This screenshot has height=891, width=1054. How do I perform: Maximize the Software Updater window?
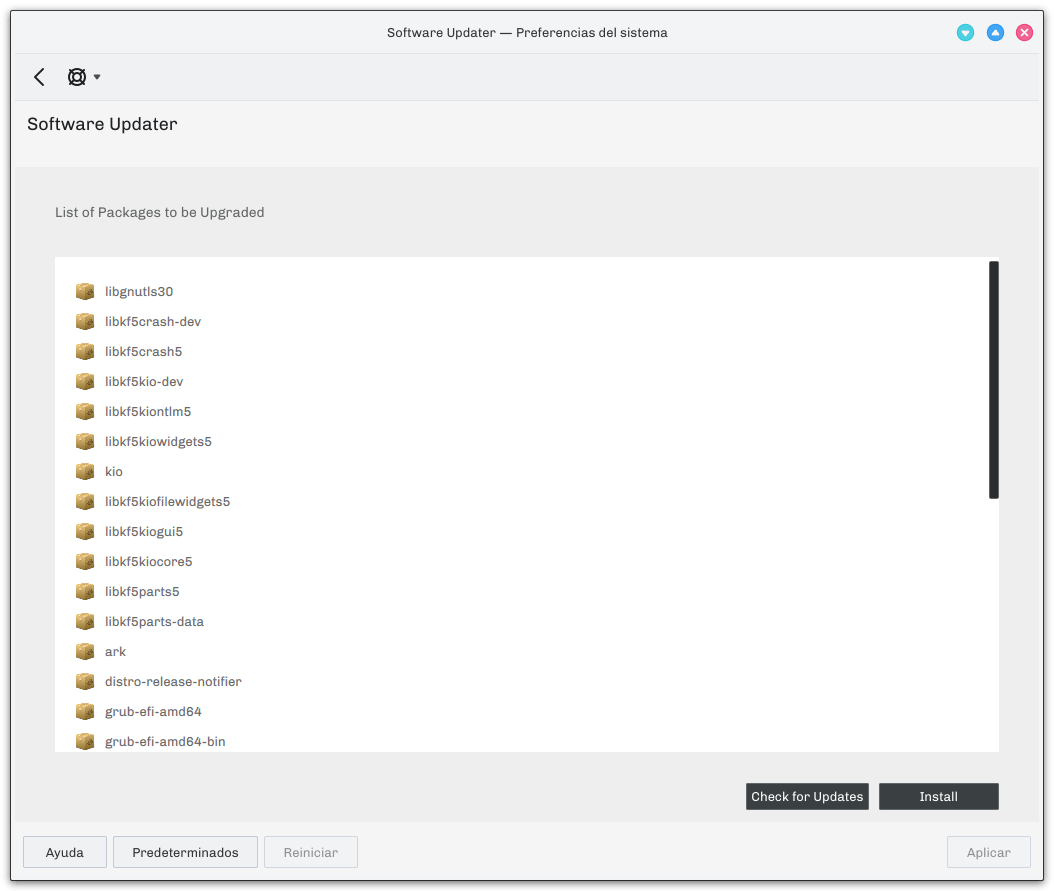click(x=995, y=32)
